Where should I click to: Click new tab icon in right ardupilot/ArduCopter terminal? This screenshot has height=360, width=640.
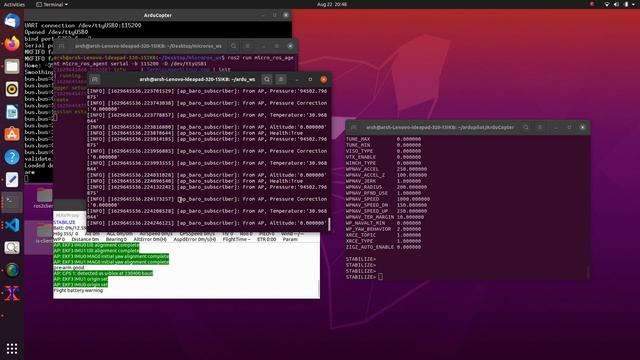[354, 127]
